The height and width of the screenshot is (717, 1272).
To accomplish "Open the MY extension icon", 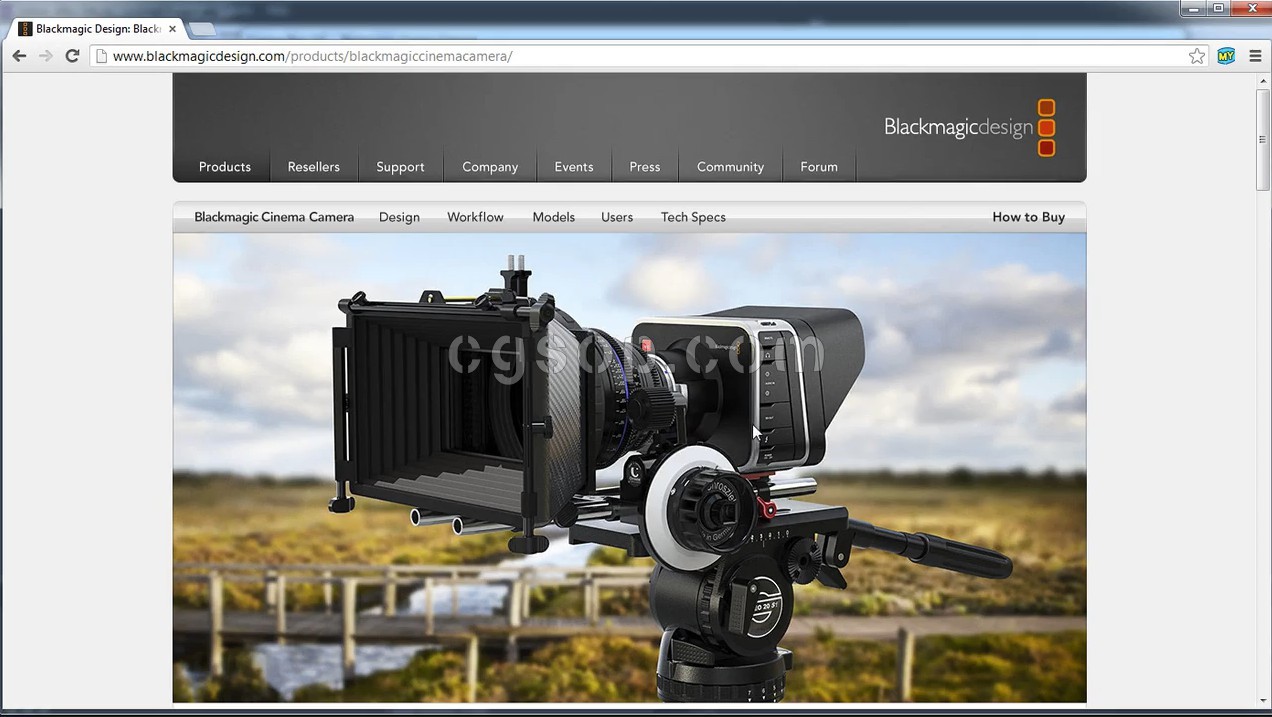I will pyautogui.click(x=1226, y=56).
